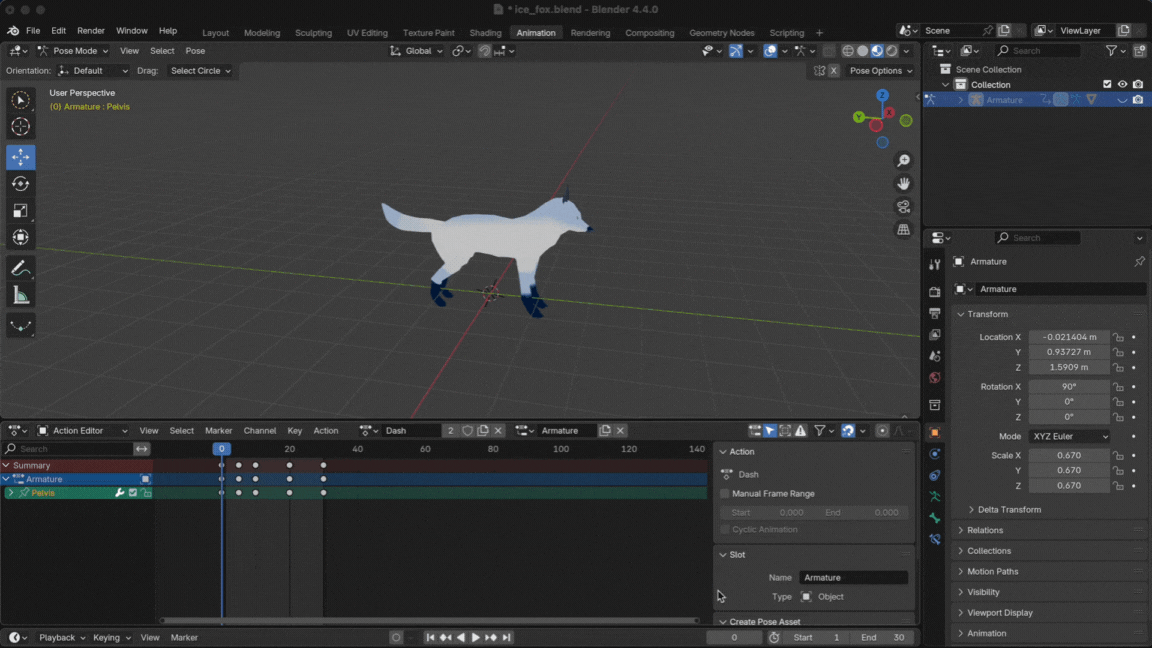
Task: Open the XYZ Euler rotation mode dropdown
Action: pyautogui.click(x=1069, y=436)
